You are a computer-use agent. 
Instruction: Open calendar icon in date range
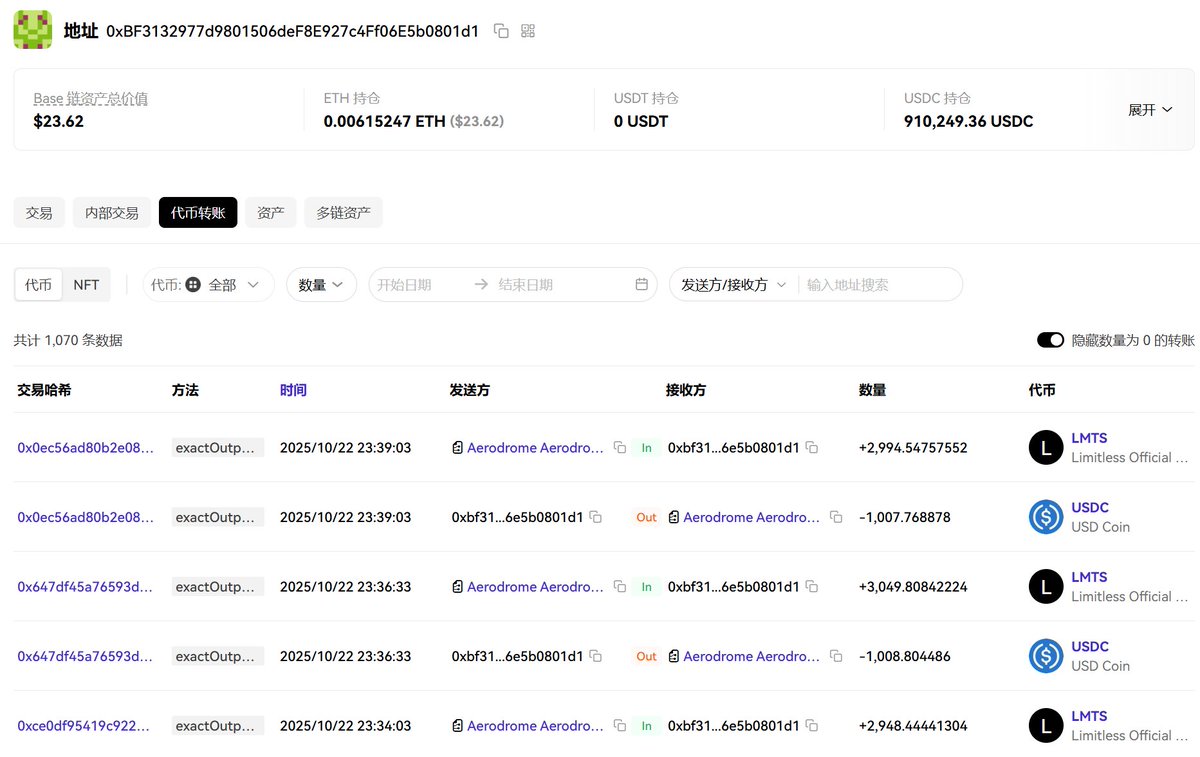tap(641, 285)
